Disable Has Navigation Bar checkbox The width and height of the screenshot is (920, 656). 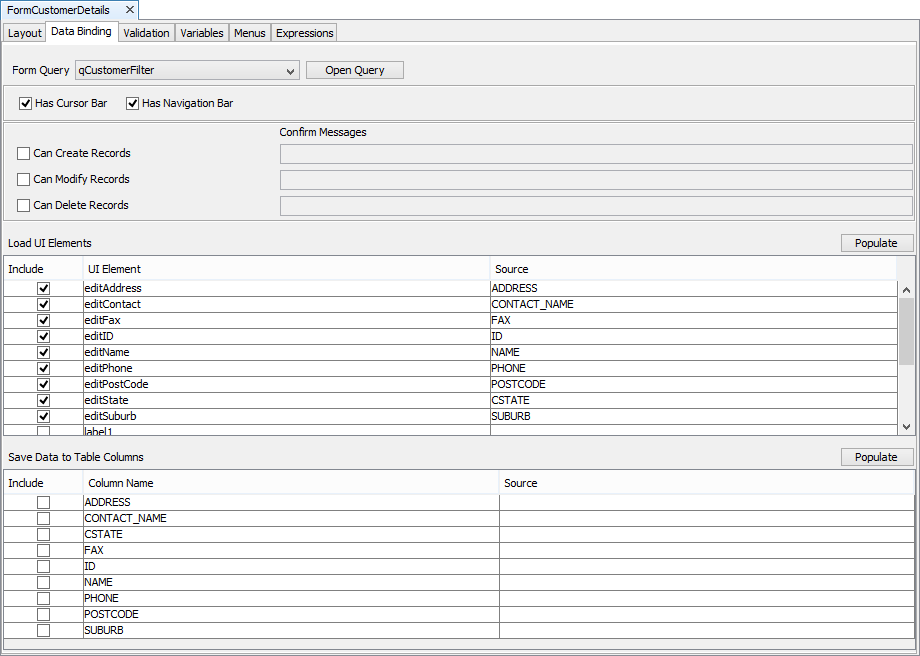click(x=132, y=104)
